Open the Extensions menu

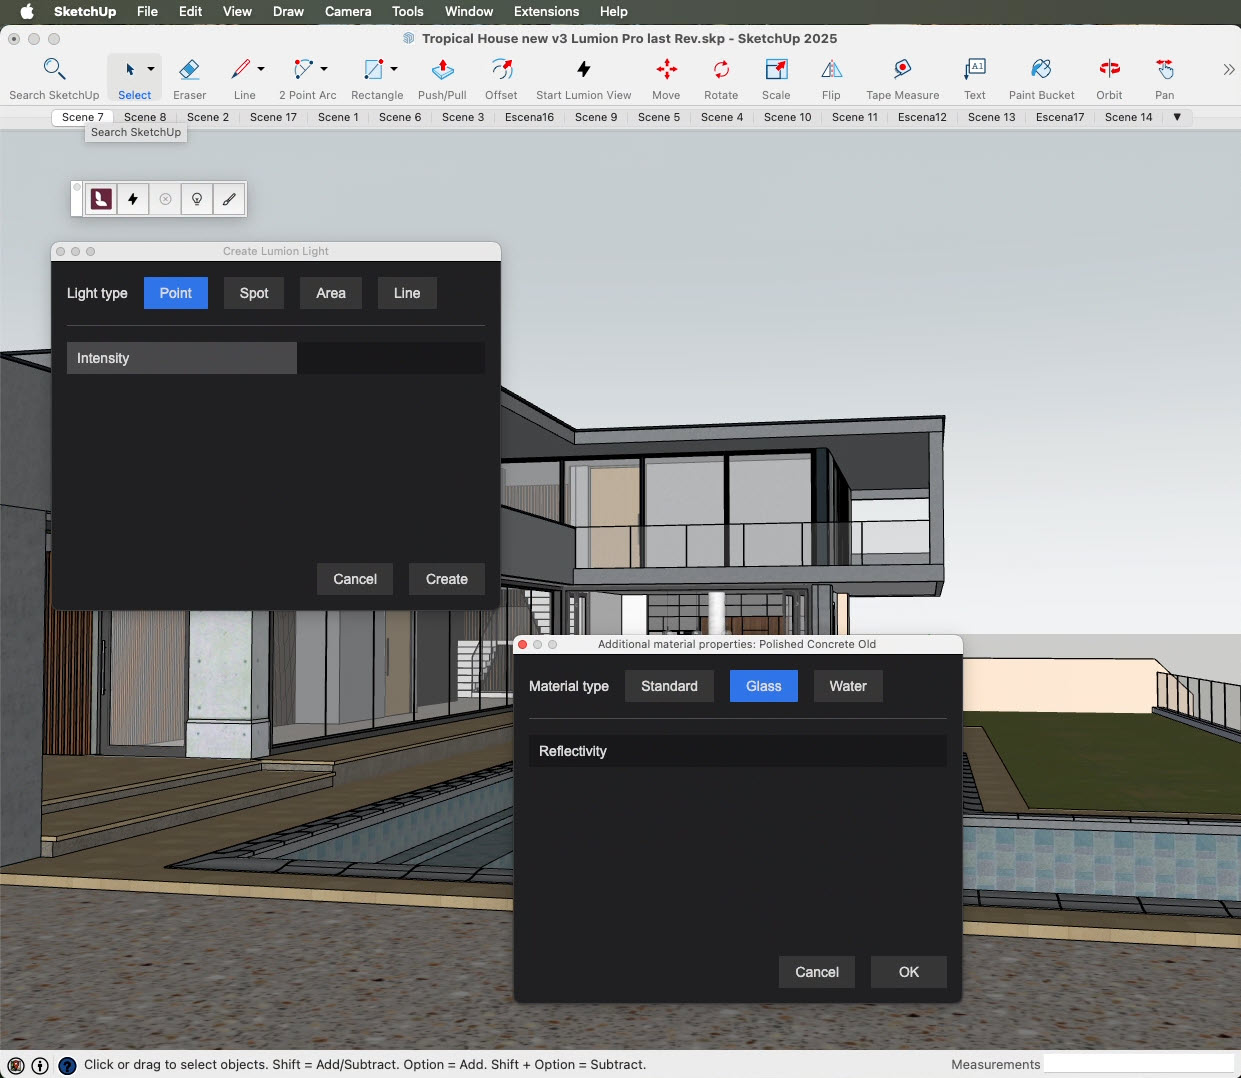coord(546,11)
